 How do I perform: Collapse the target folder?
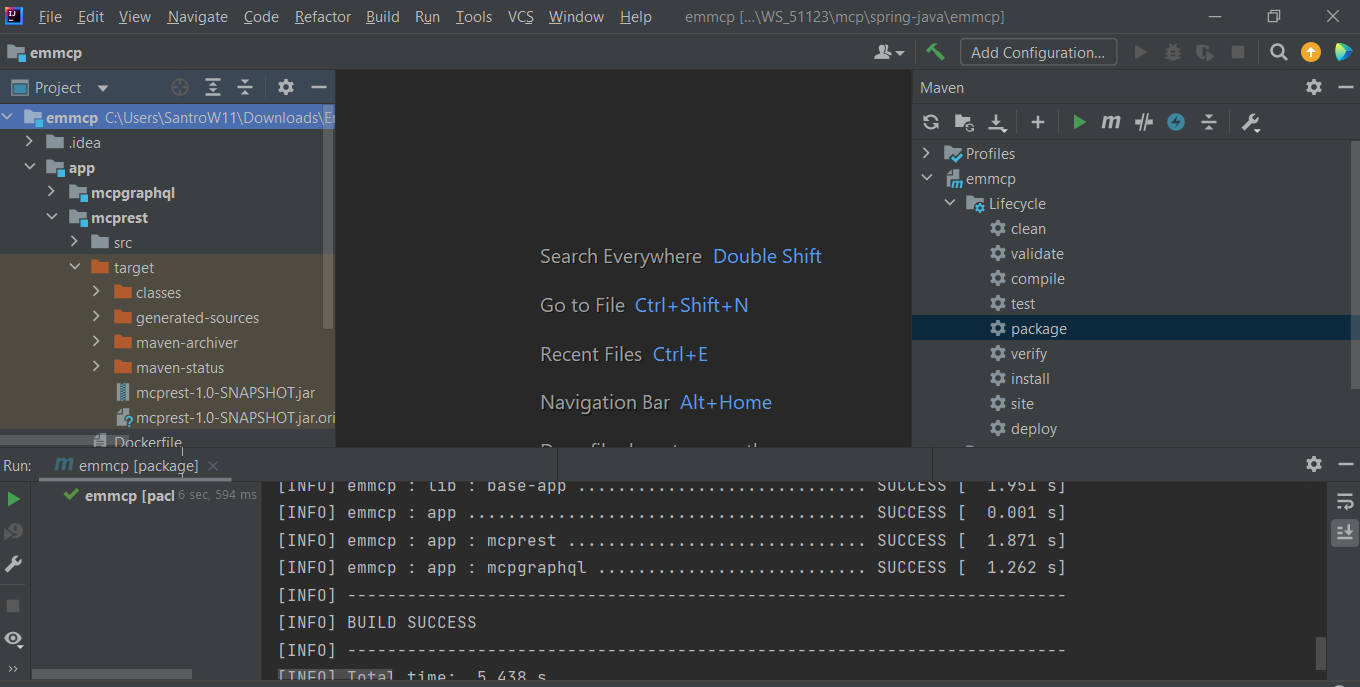coord(74,267)
